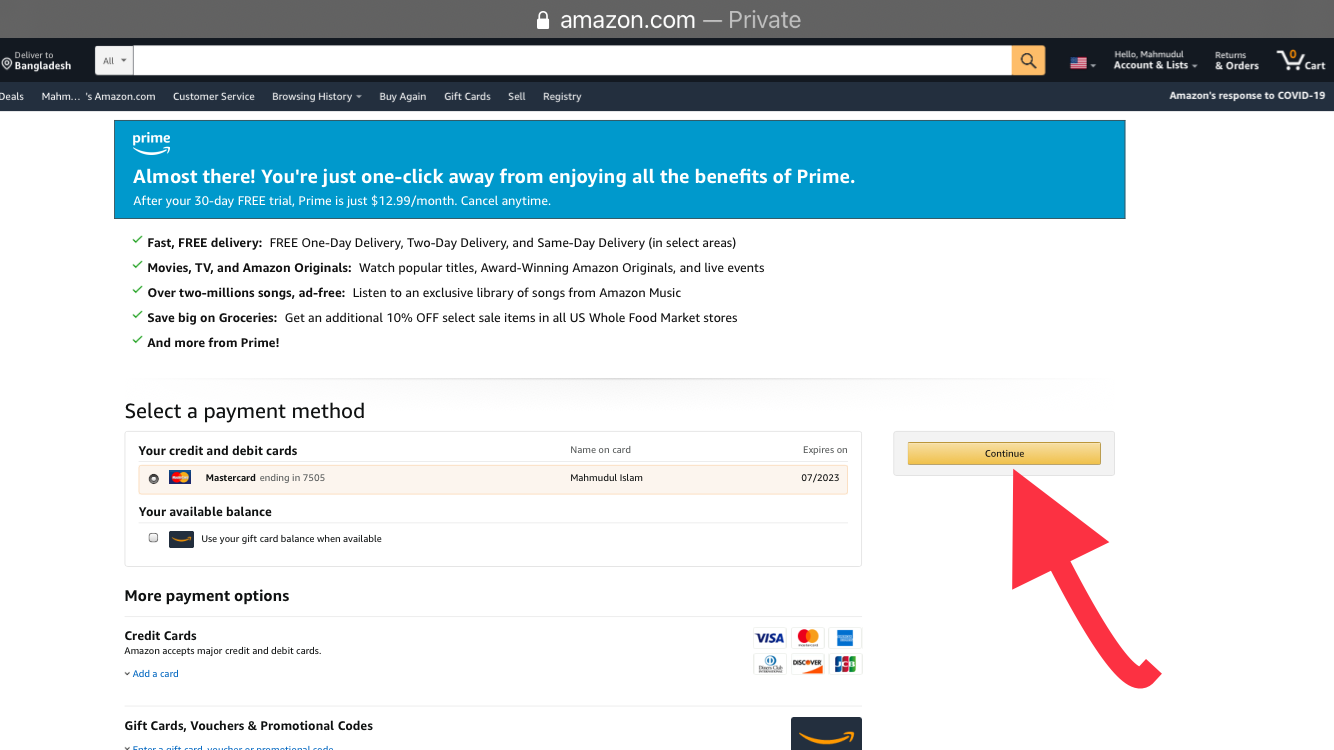This screenshot has width=1334, height=750.
Task: Select Customer Service from the navigation
Action: 213,96
